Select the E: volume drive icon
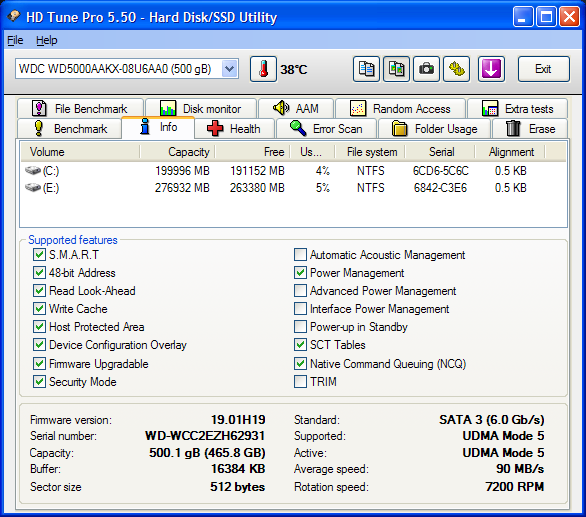 (x=33, y=187)
